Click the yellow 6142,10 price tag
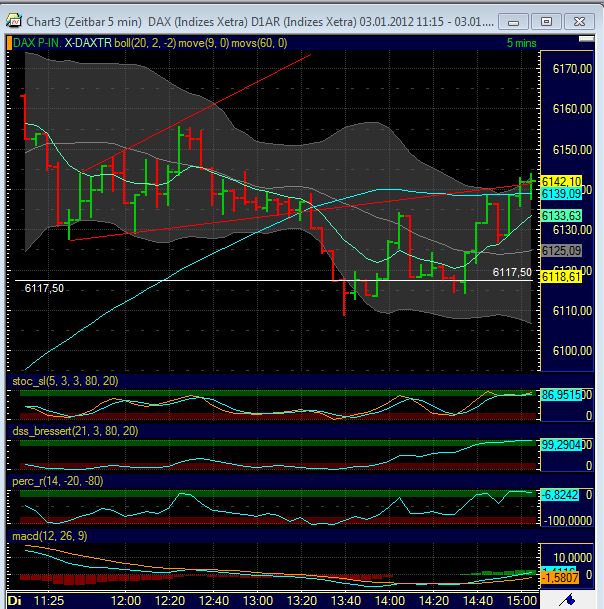 point(561,181)
